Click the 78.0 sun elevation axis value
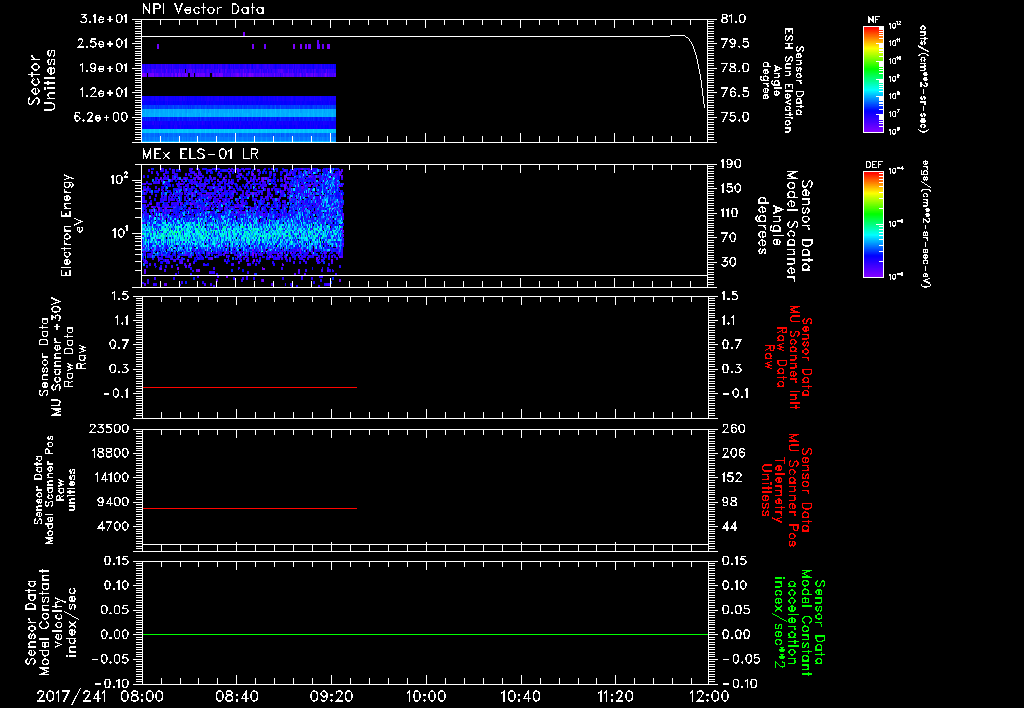 735,68
